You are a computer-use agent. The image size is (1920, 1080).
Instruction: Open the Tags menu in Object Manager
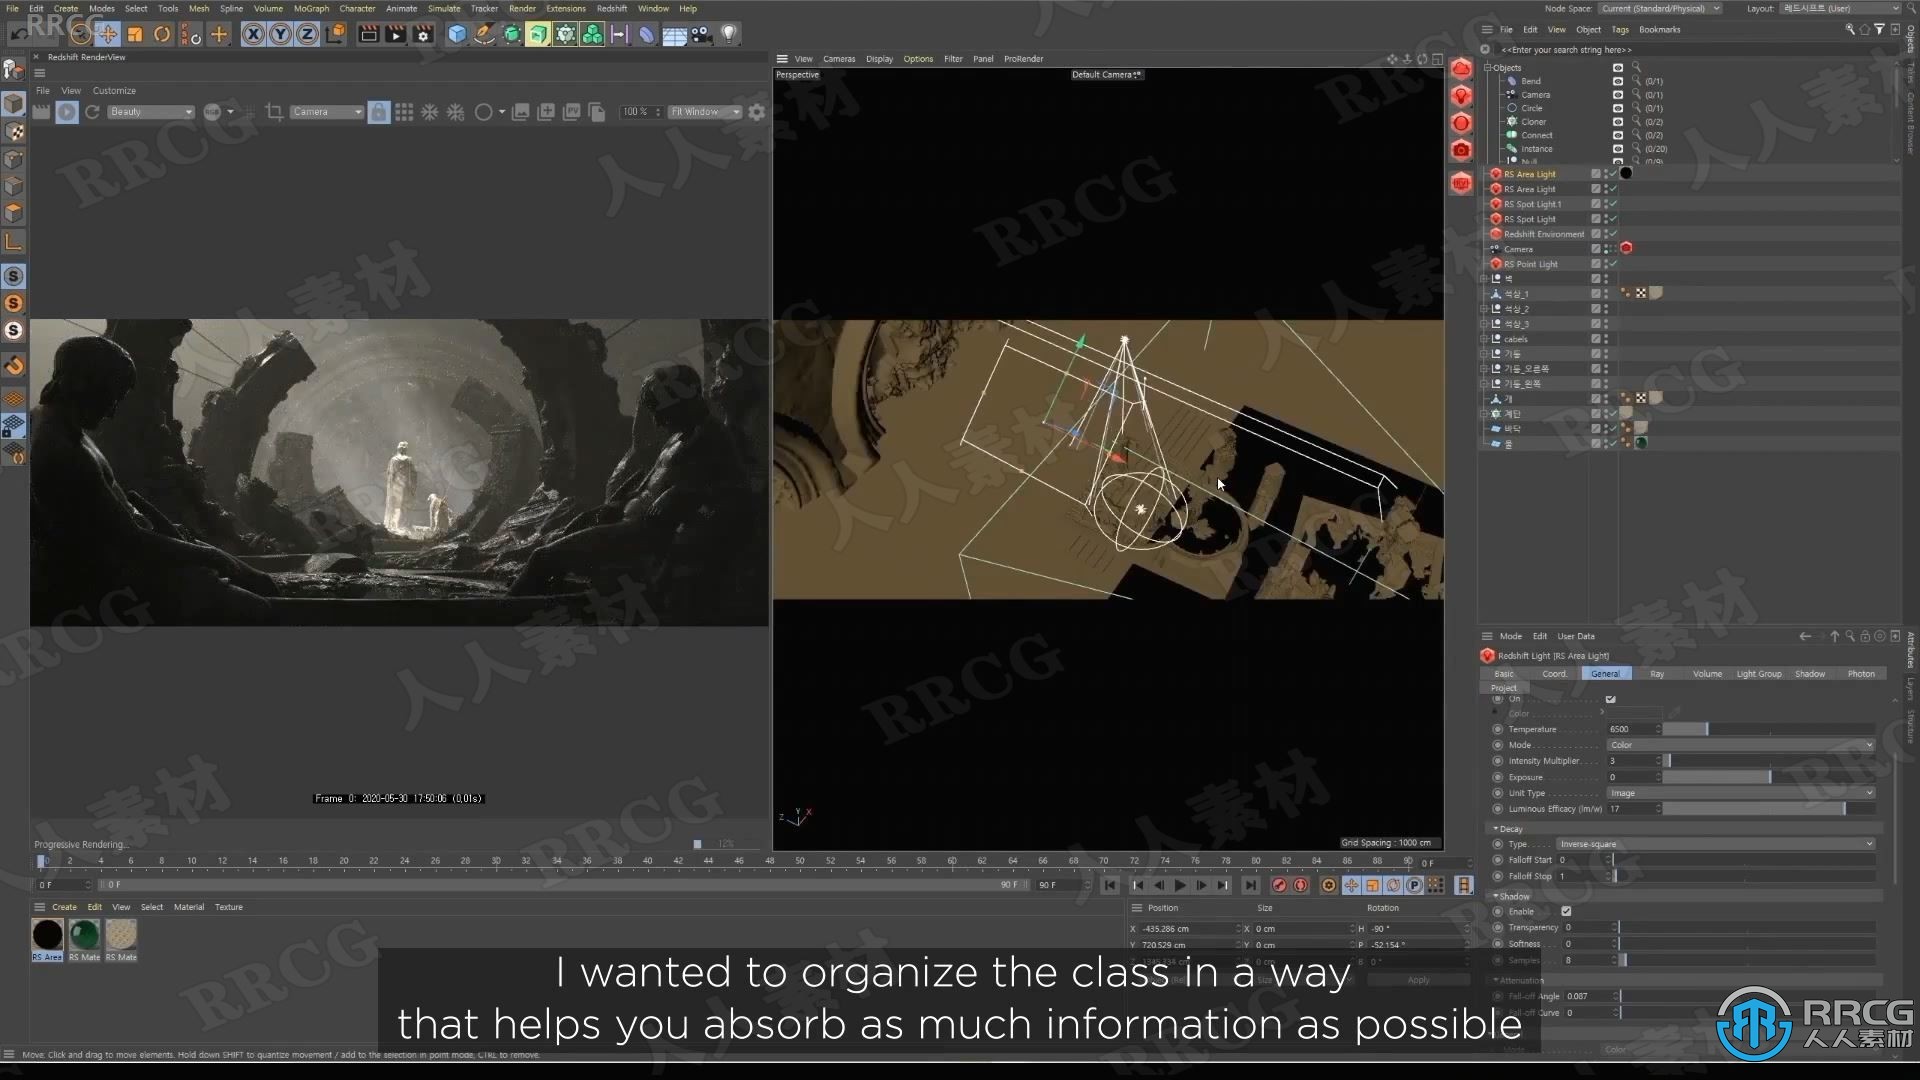(1620, 30)
